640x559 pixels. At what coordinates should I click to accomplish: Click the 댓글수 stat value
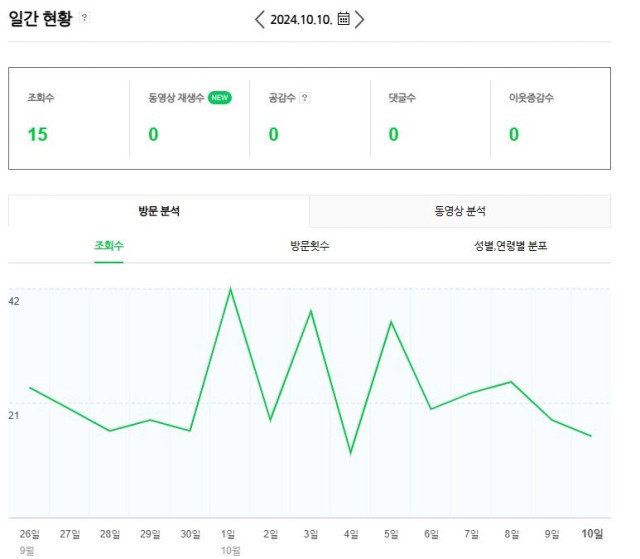pyautogui.click(x=393, y=135)
